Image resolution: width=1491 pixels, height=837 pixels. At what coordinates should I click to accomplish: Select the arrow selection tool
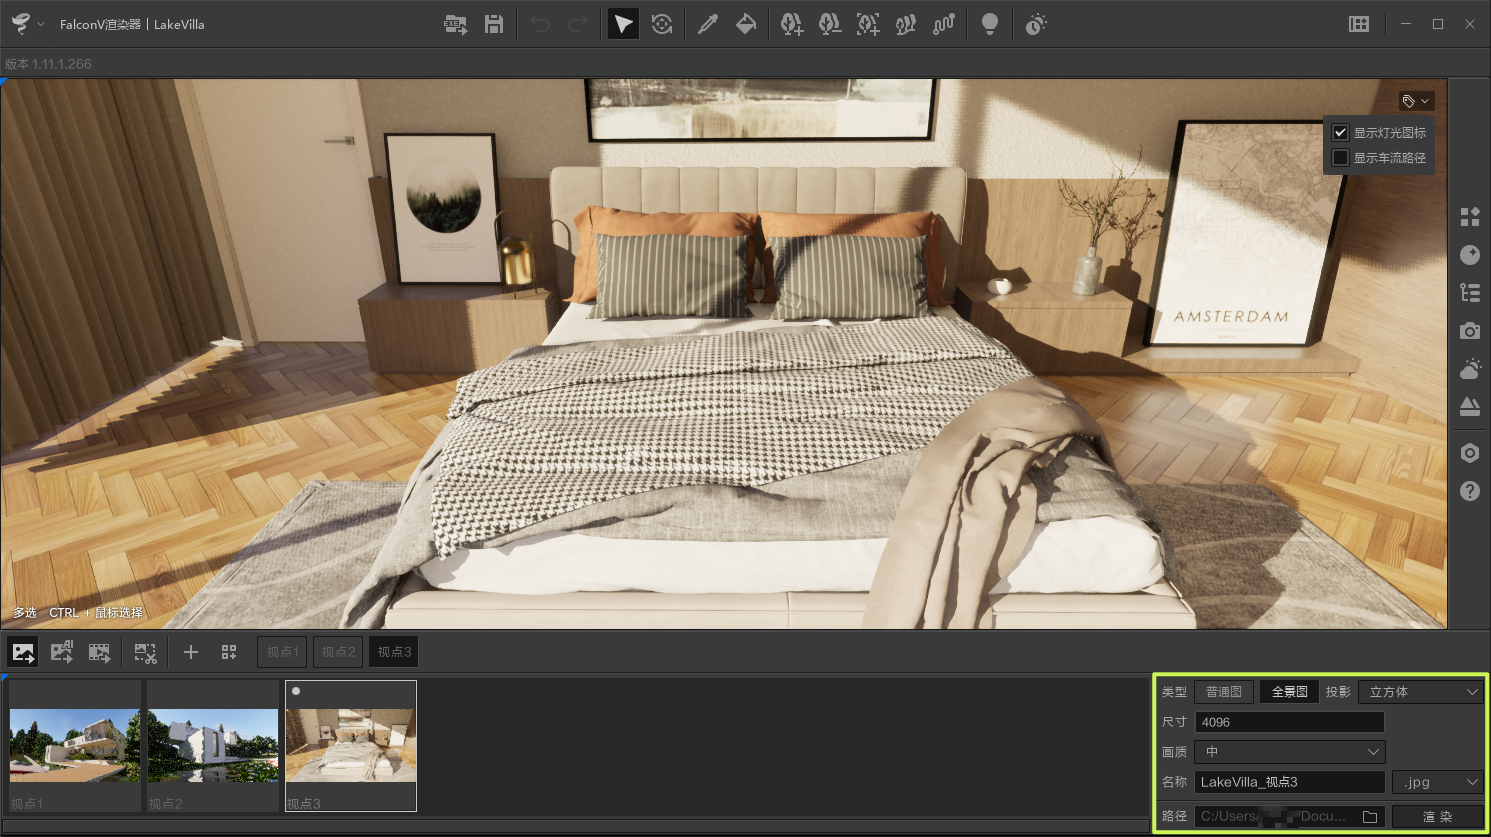coord(623,24)
